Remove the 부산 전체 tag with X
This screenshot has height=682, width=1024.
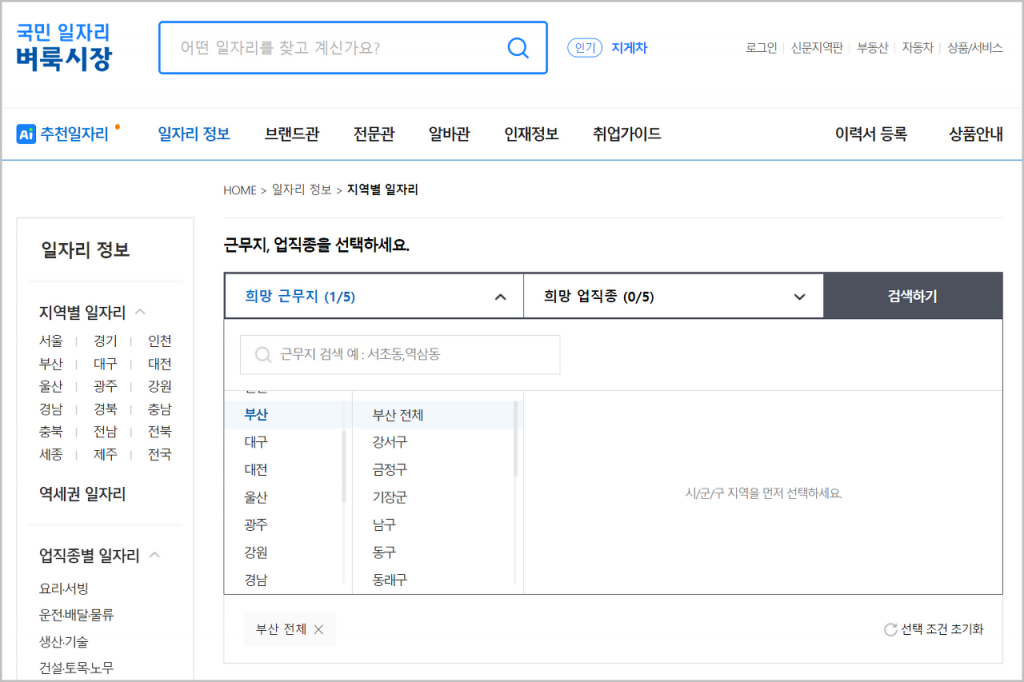point(319,629)
